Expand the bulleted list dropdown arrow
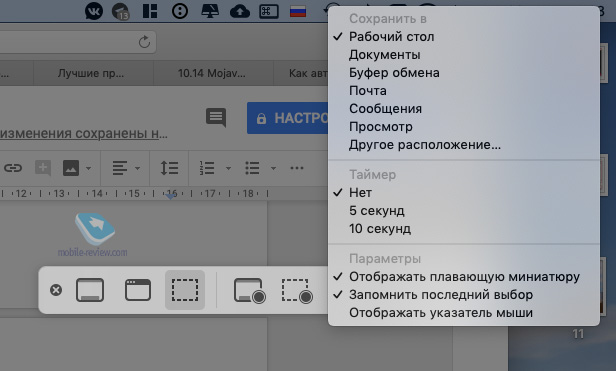The width and height of the screenshot is (616, 371). pos(273,169)
